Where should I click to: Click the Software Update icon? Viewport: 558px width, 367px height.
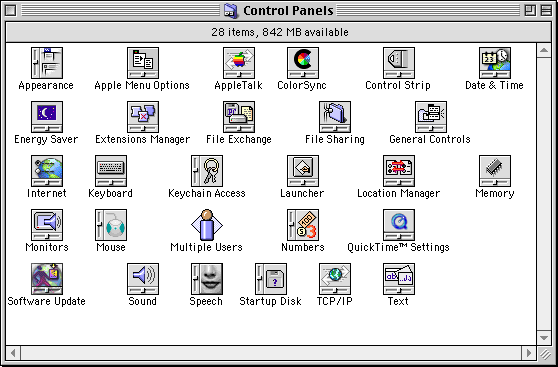[47, 279]
